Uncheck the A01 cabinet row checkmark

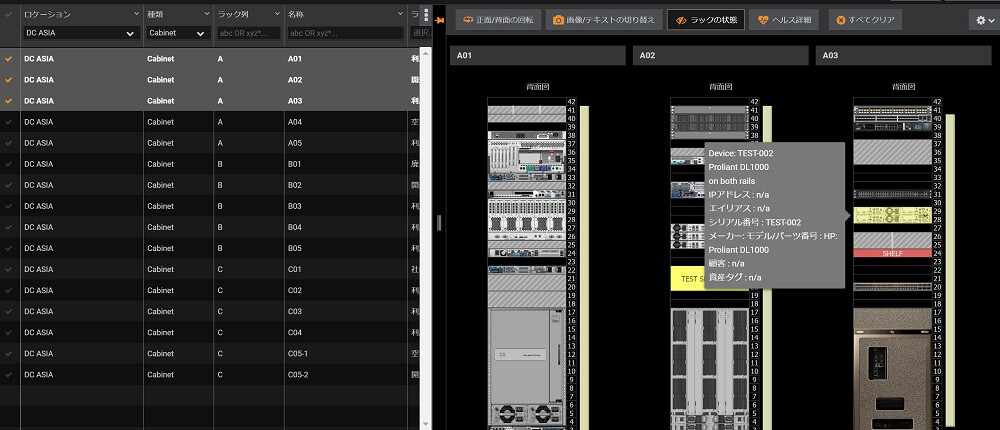coord(9,59)
